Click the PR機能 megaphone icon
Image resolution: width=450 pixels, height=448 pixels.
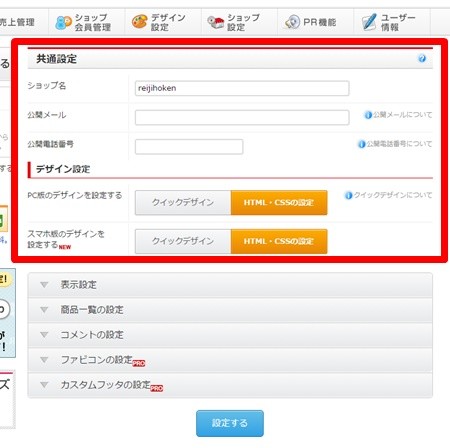[x=292, y=22]
